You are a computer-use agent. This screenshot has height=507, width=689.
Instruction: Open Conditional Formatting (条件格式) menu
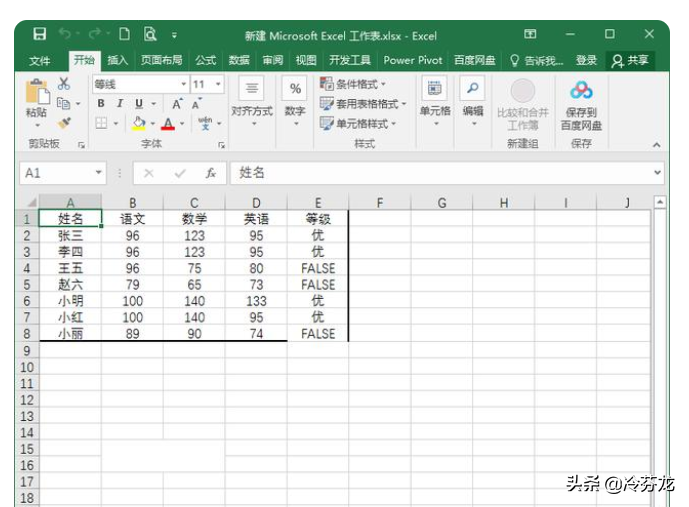(x=353, y=83)
